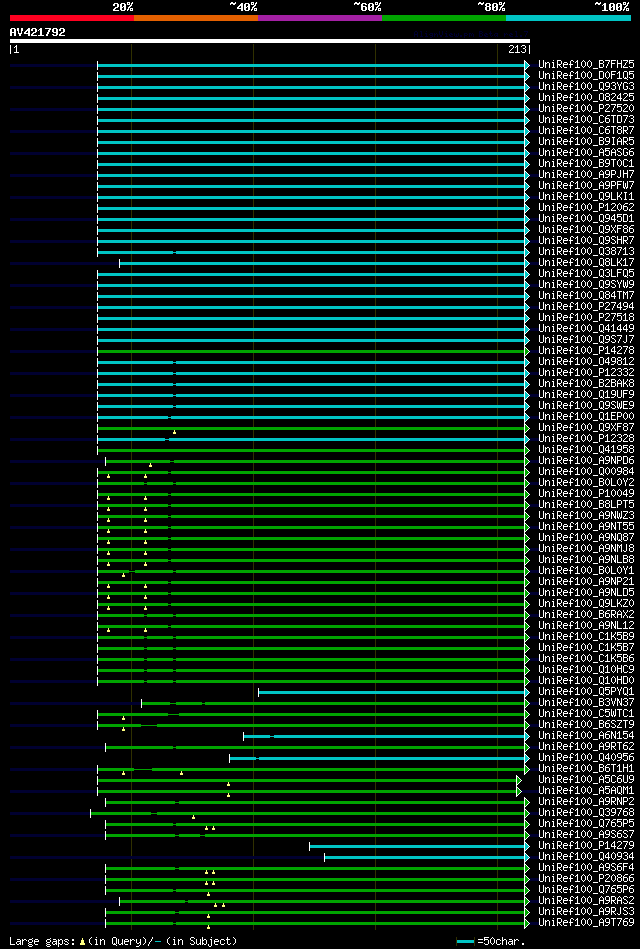
Task: Click the UniRef100_Q40956 label
Action: click(x=586, y=757)
